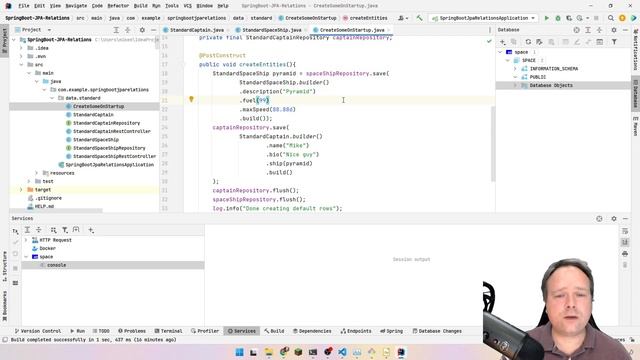Screen dimensions: 640x360
Task: Toggle the Notifications side tool window
Action: click(x=636, y=49)
